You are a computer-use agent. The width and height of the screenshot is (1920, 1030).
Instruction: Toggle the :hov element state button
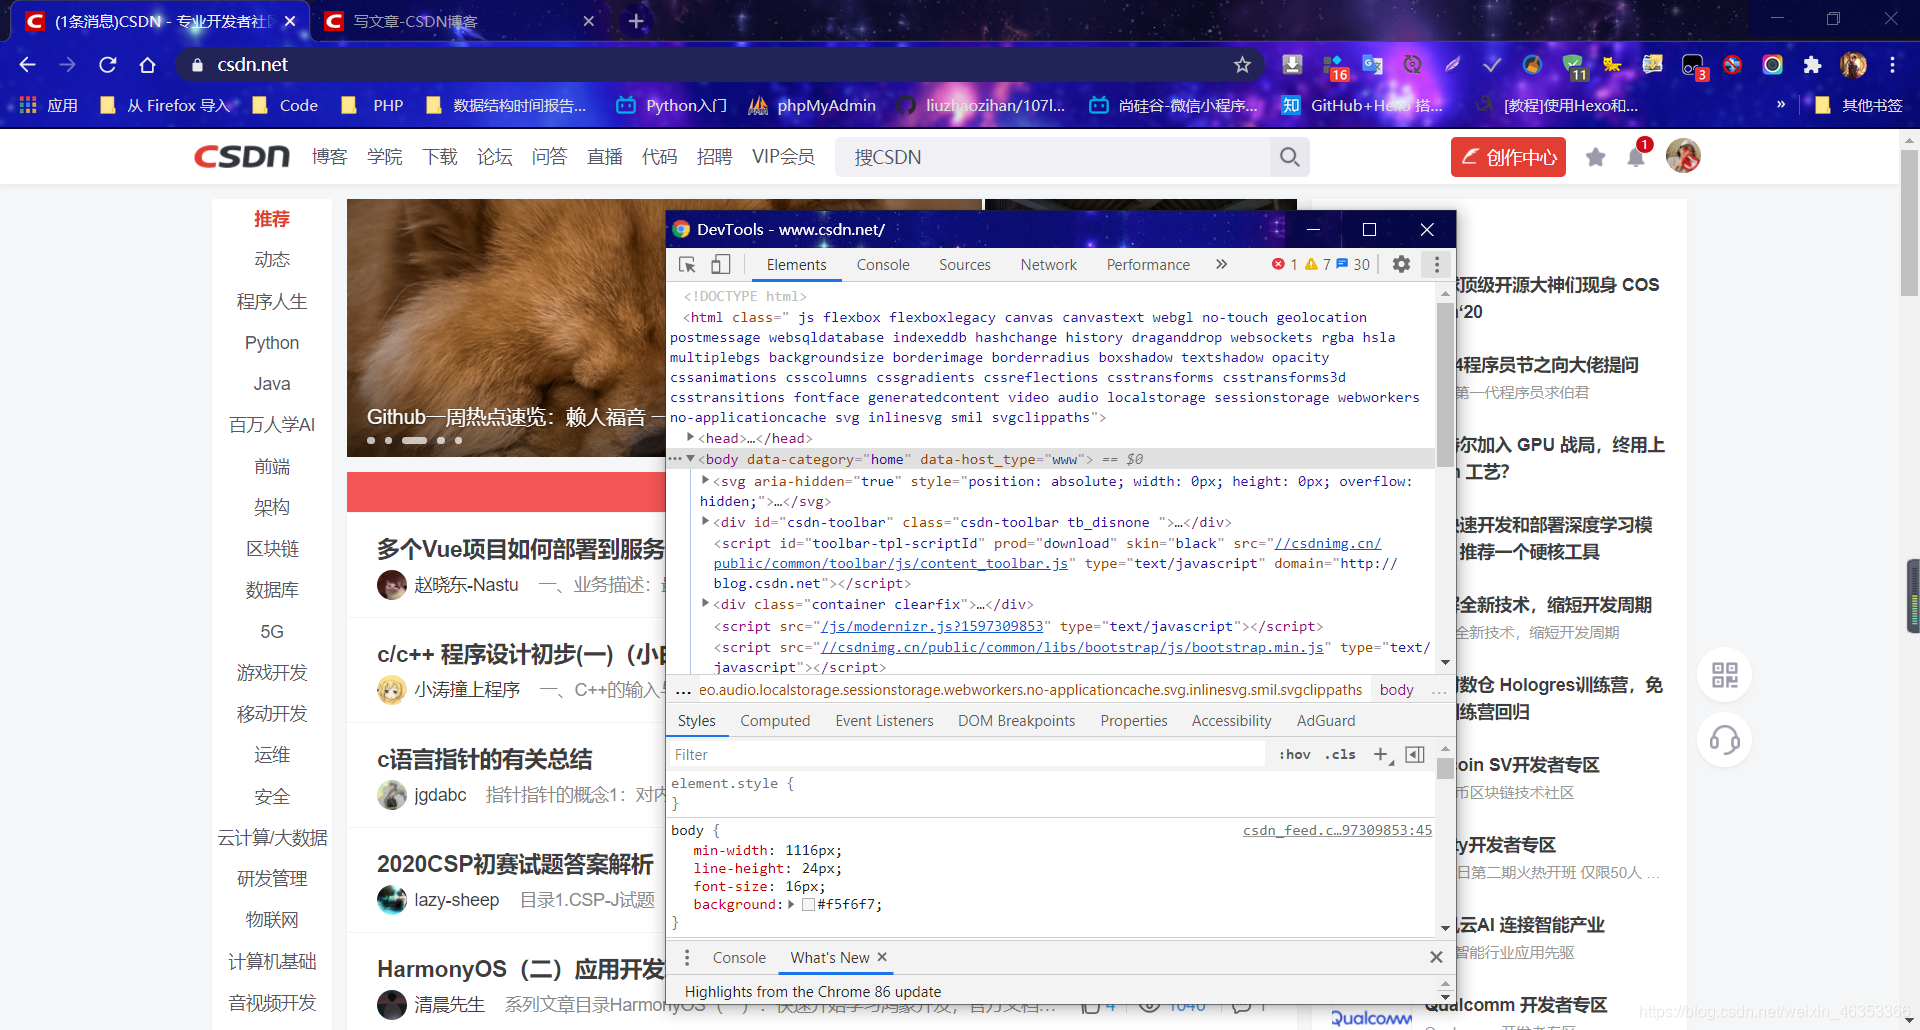coord(1294,755)
